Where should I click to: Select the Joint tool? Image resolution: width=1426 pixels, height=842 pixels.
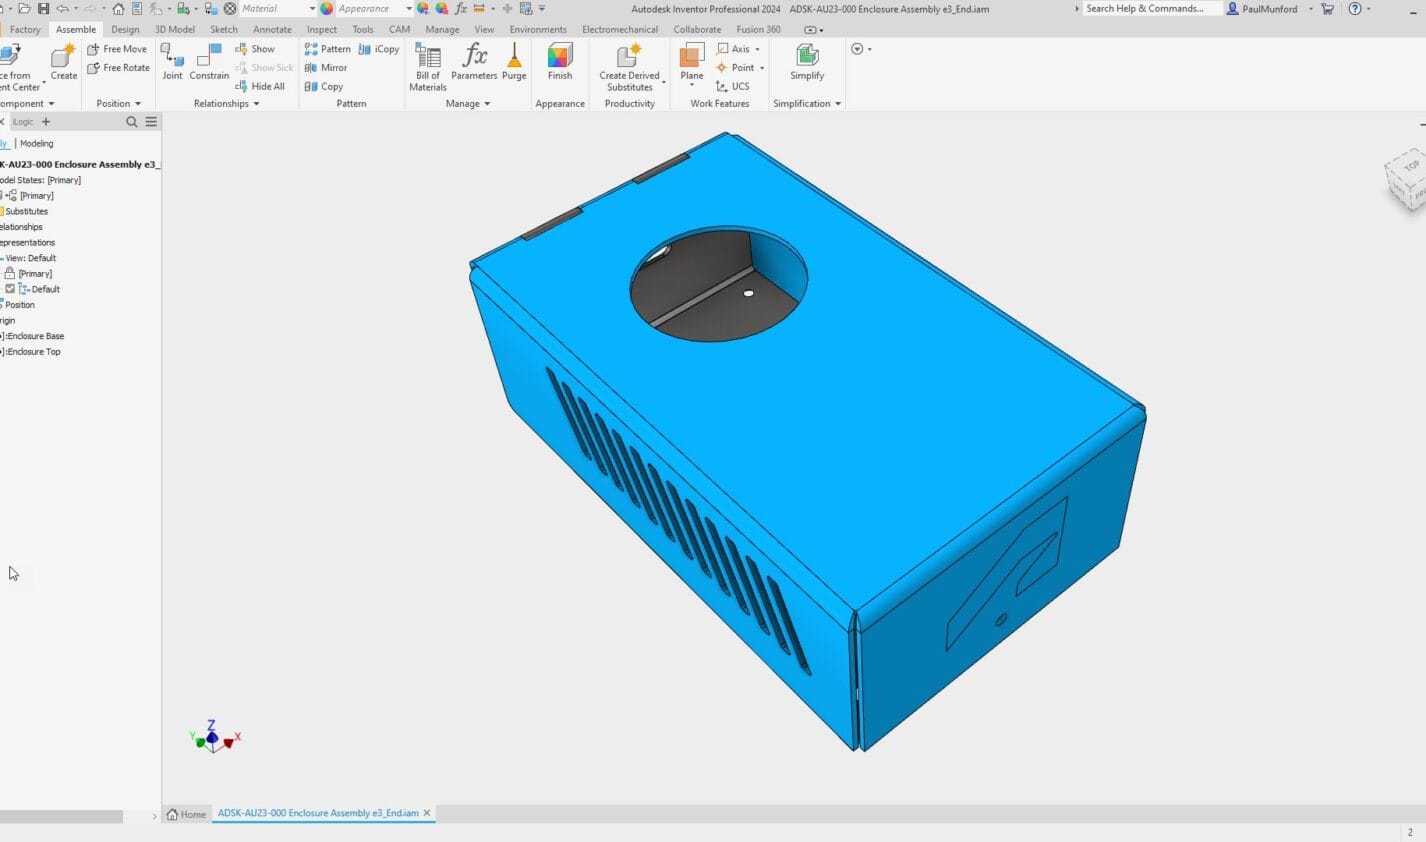point(172,62)
